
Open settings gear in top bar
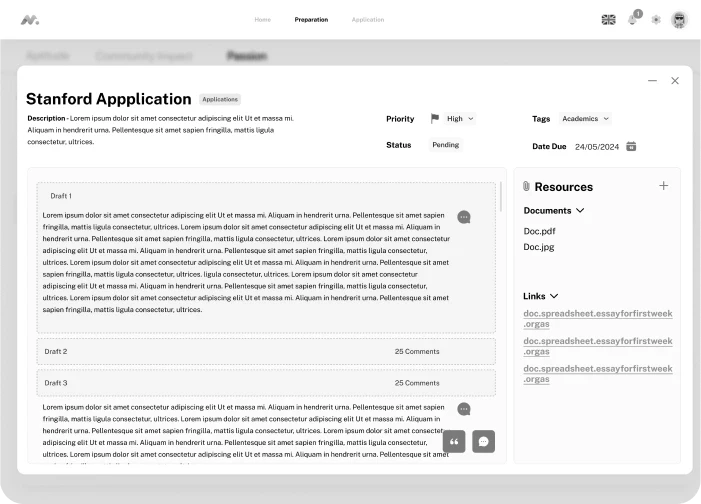[656, 20]
